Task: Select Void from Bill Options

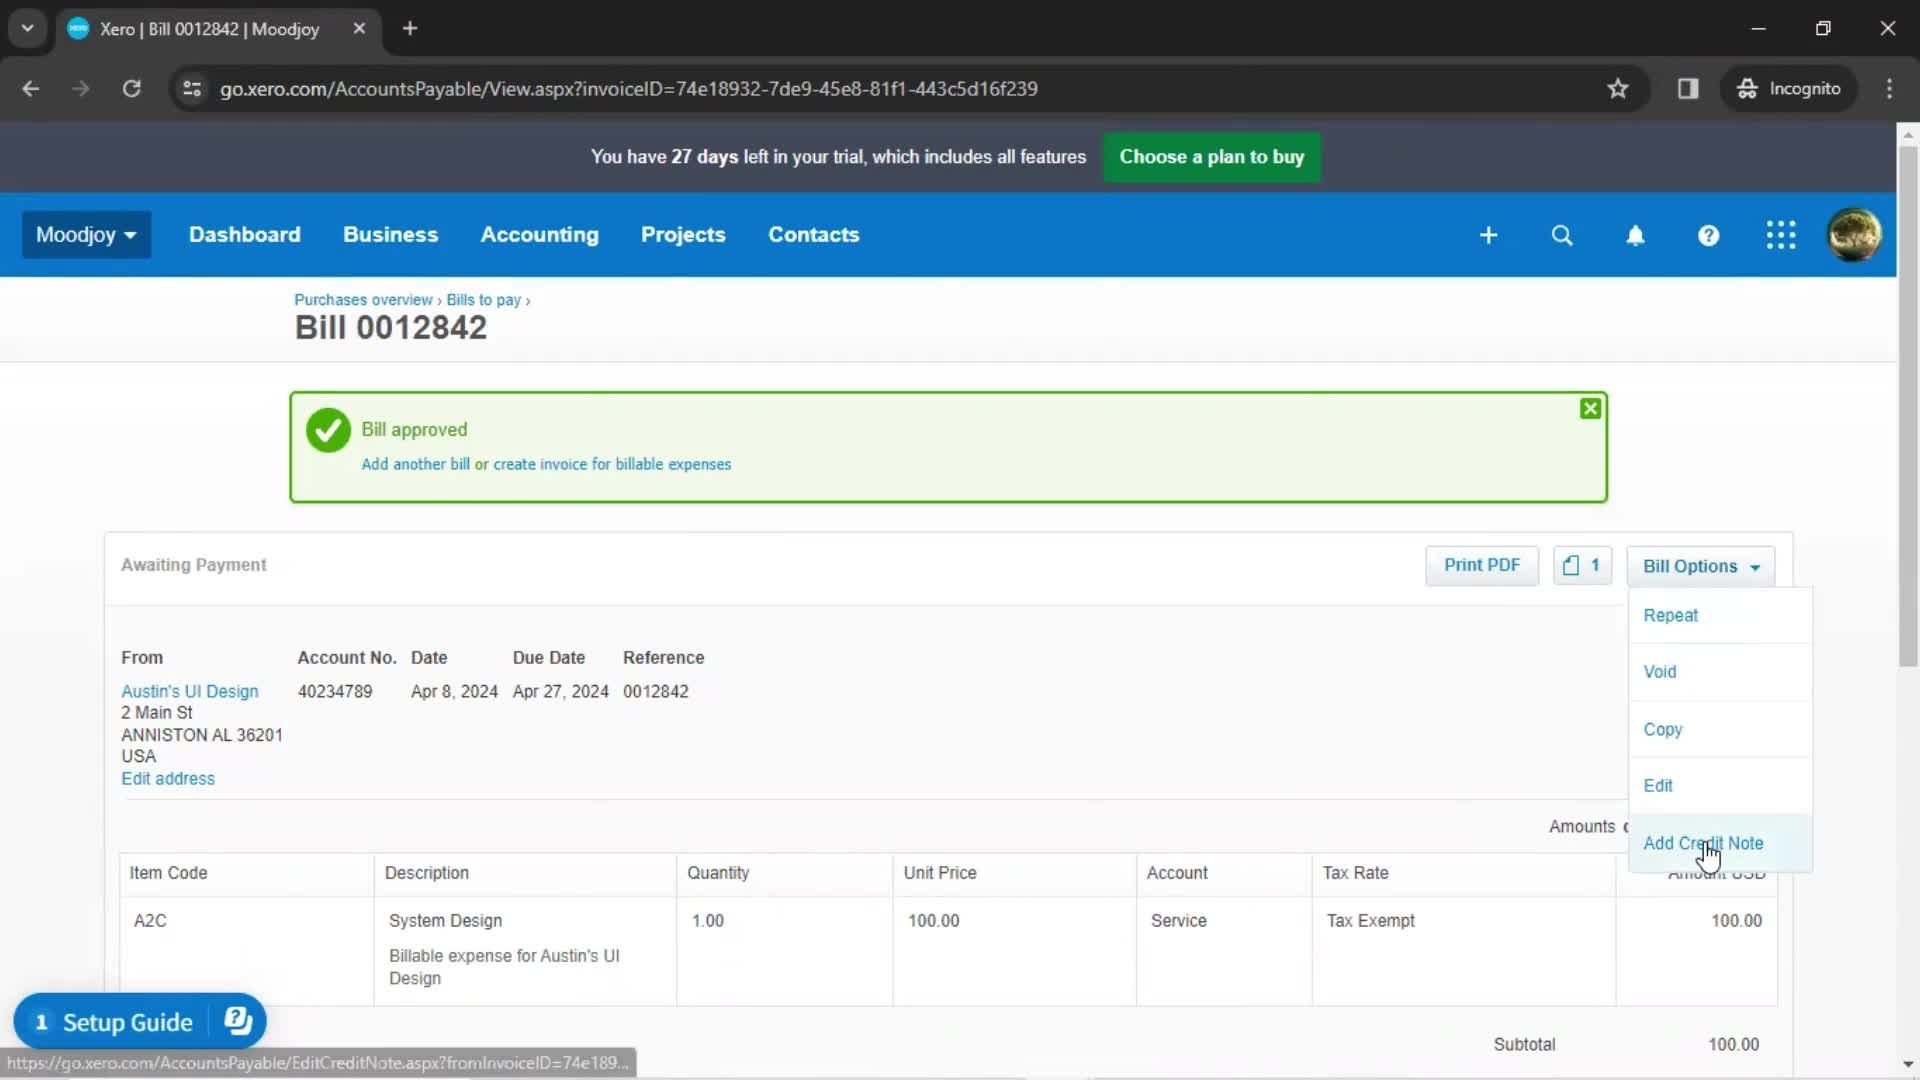Action: pos(1720,672)
